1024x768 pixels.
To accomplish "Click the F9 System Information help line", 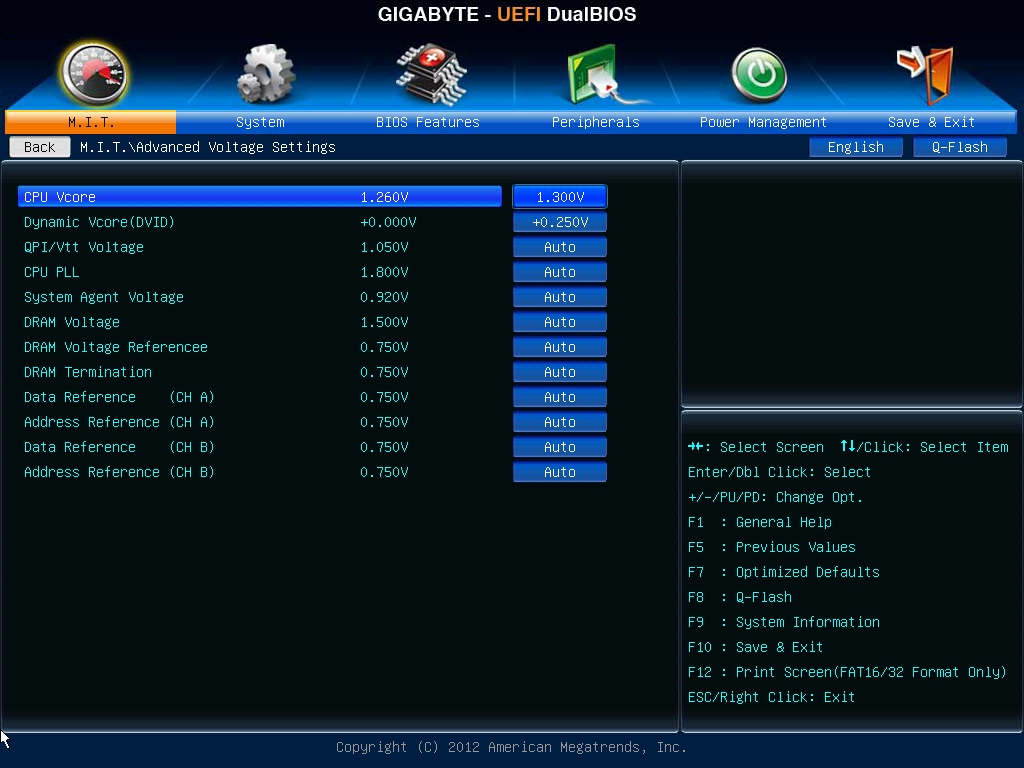I will [x=784, y=622].
